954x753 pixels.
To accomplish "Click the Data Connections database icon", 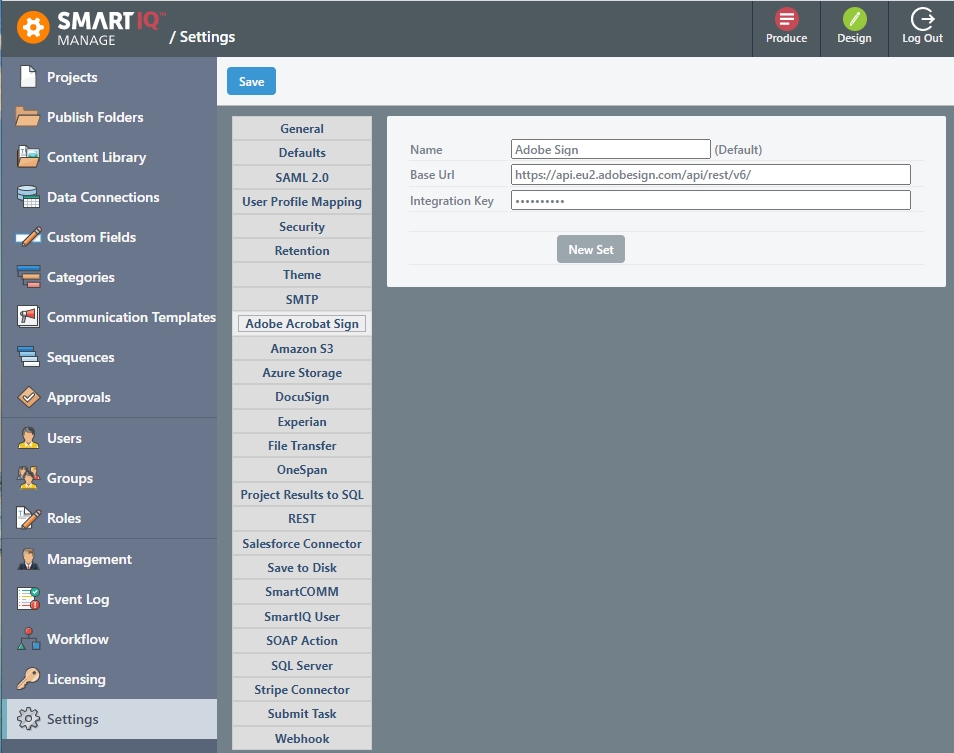I will click(28, 196).
